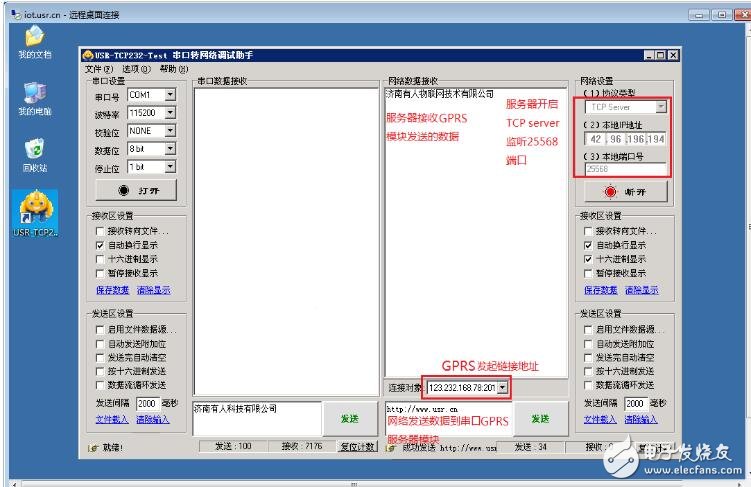Click inside 串口数据接收 display area
Screen dimensions: 751x487
point(286,242)
